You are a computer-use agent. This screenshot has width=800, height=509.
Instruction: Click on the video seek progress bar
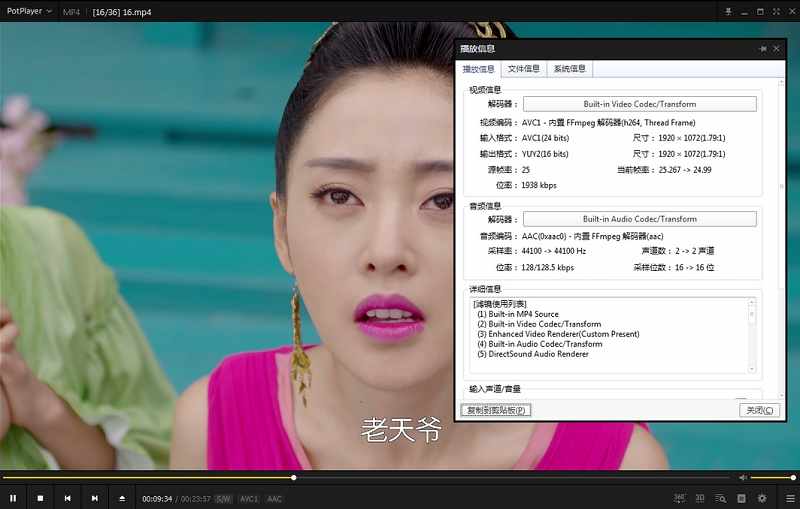400,478
